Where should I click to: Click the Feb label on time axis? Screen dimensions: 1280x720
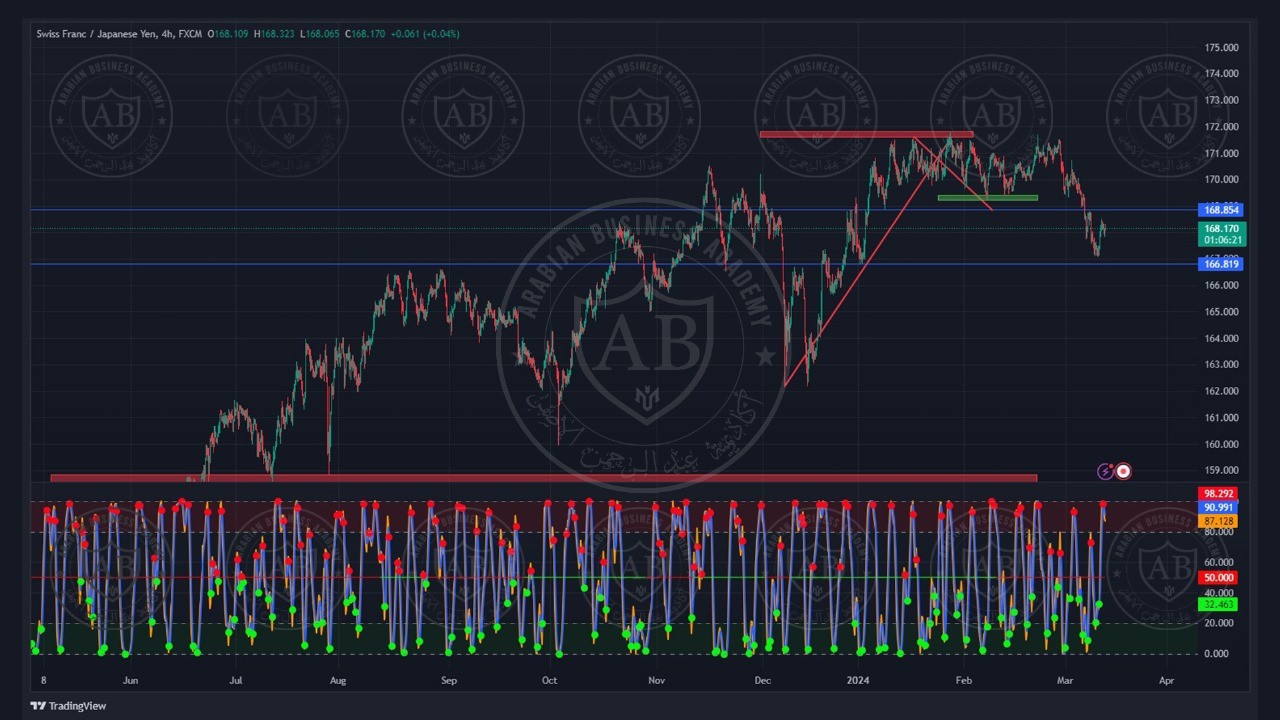[x=963, y=680]
